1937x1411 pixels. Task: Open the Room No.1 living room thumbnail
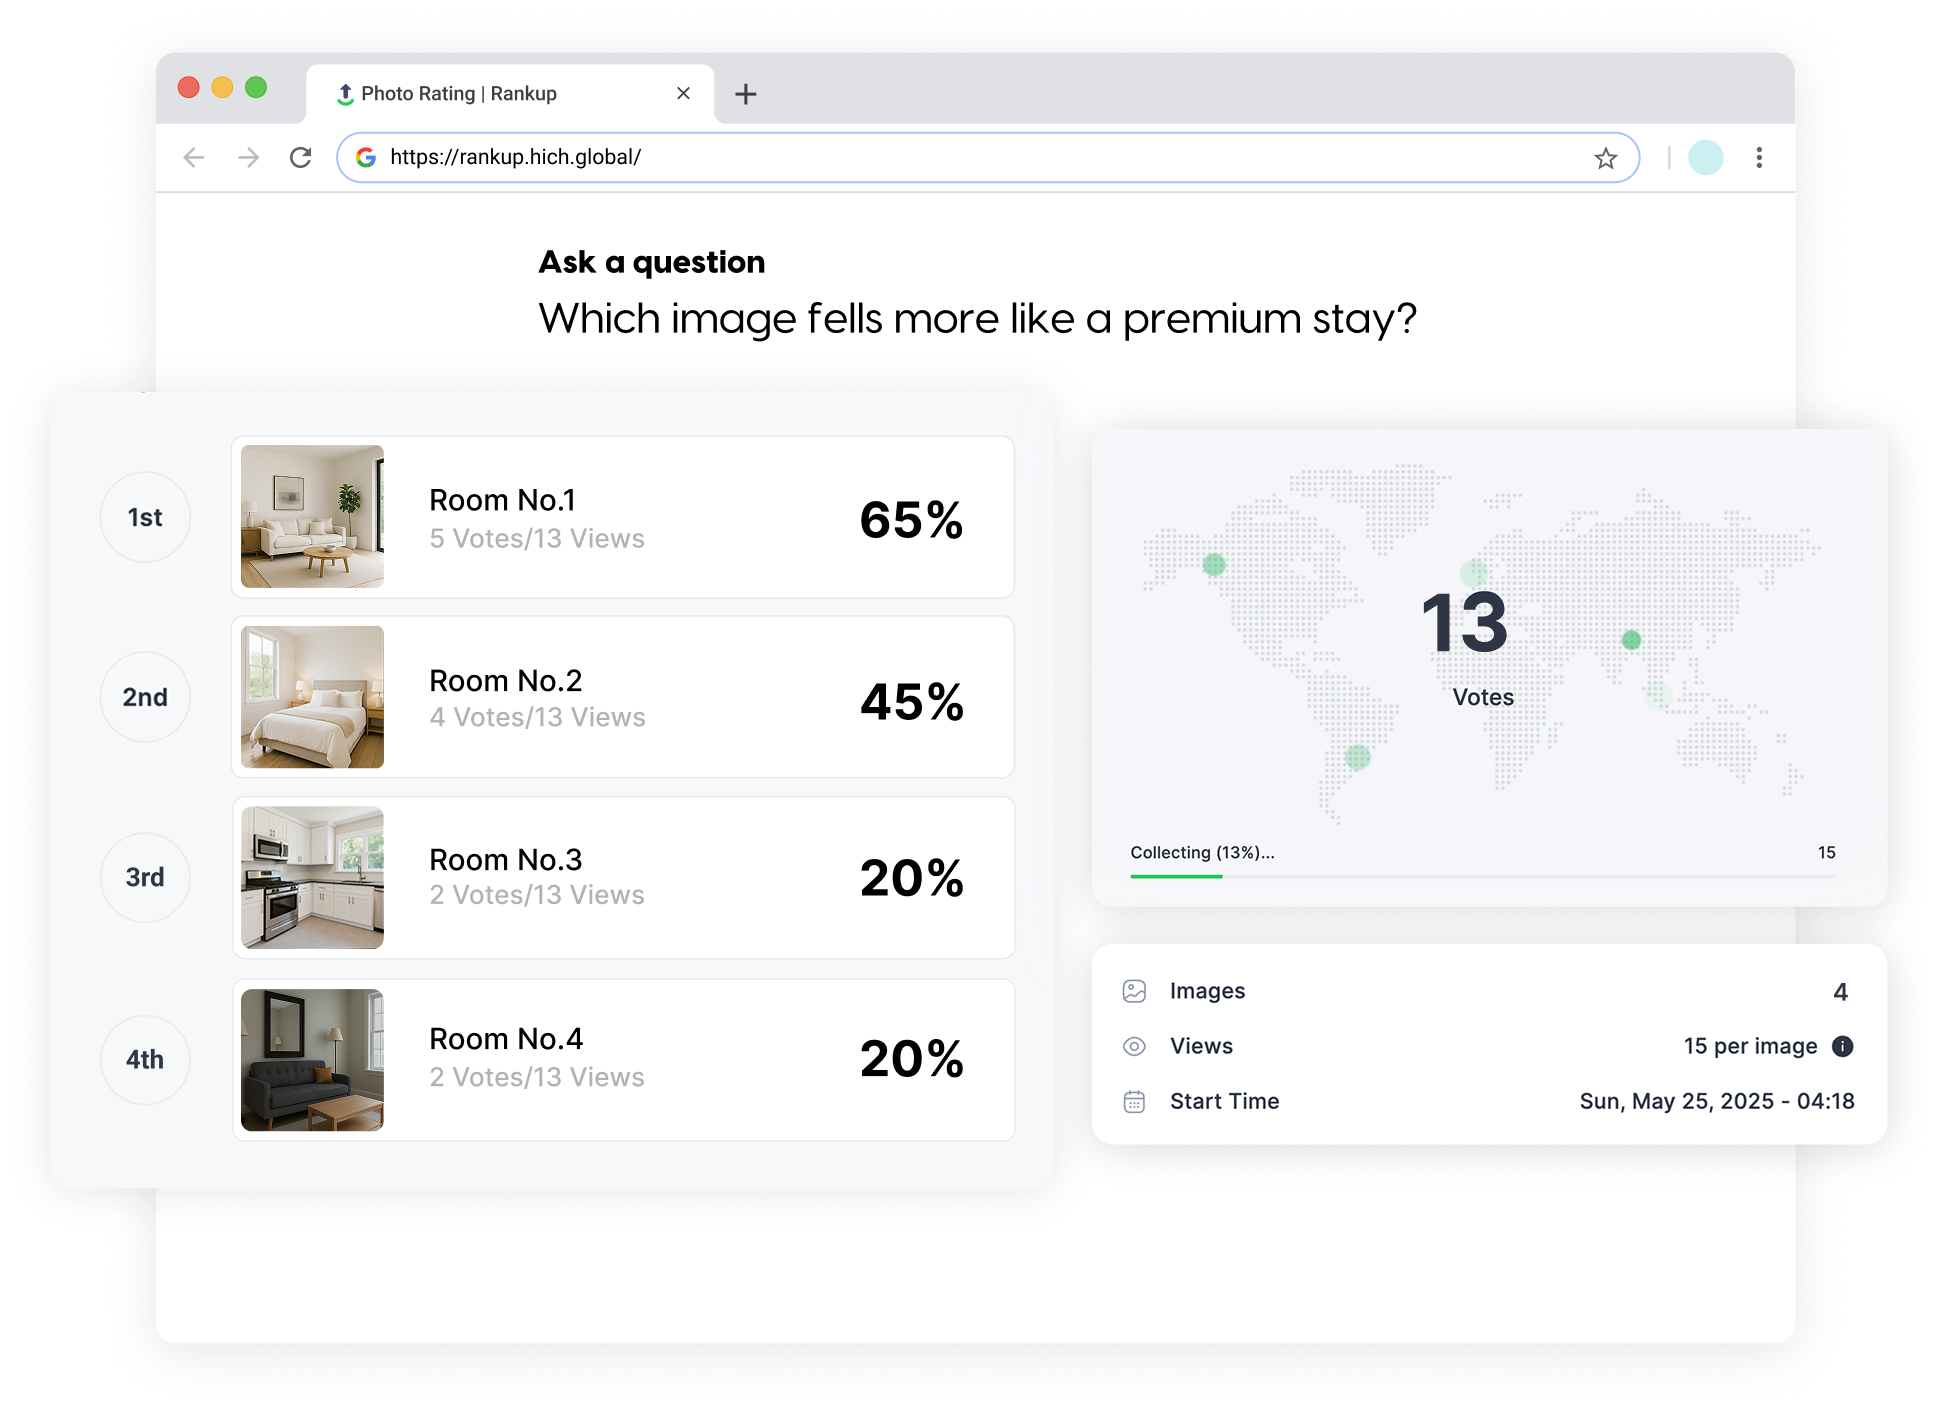(x=312, y=516)
